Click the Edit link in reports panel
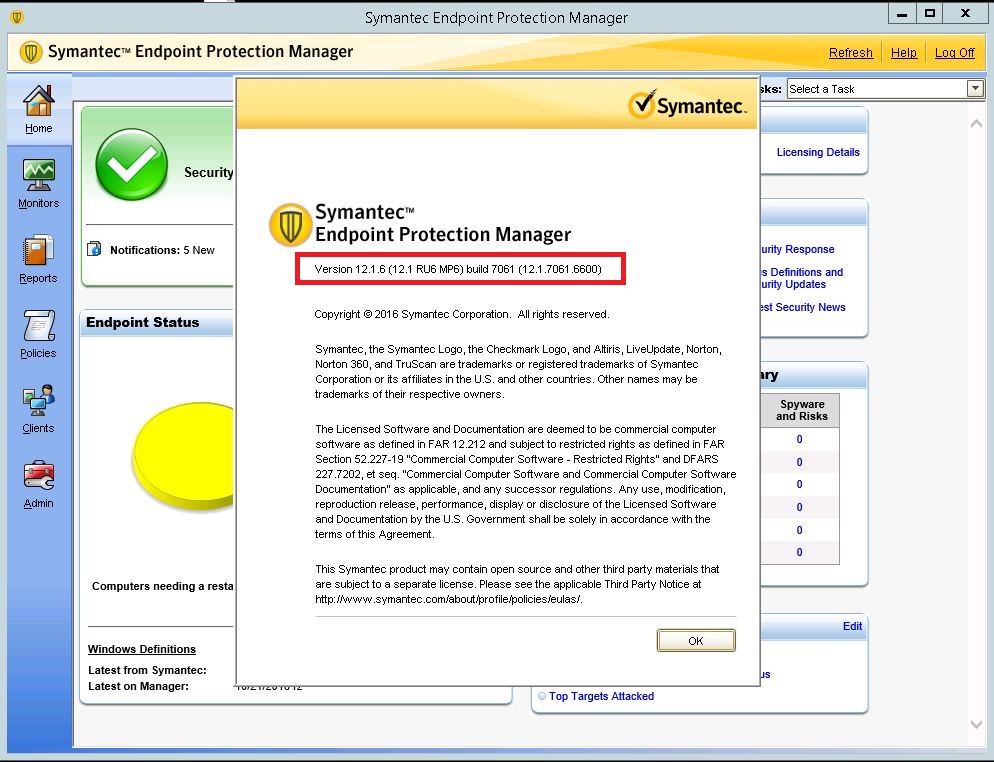Viewport: 994px width, 762px height. [852, 626]
